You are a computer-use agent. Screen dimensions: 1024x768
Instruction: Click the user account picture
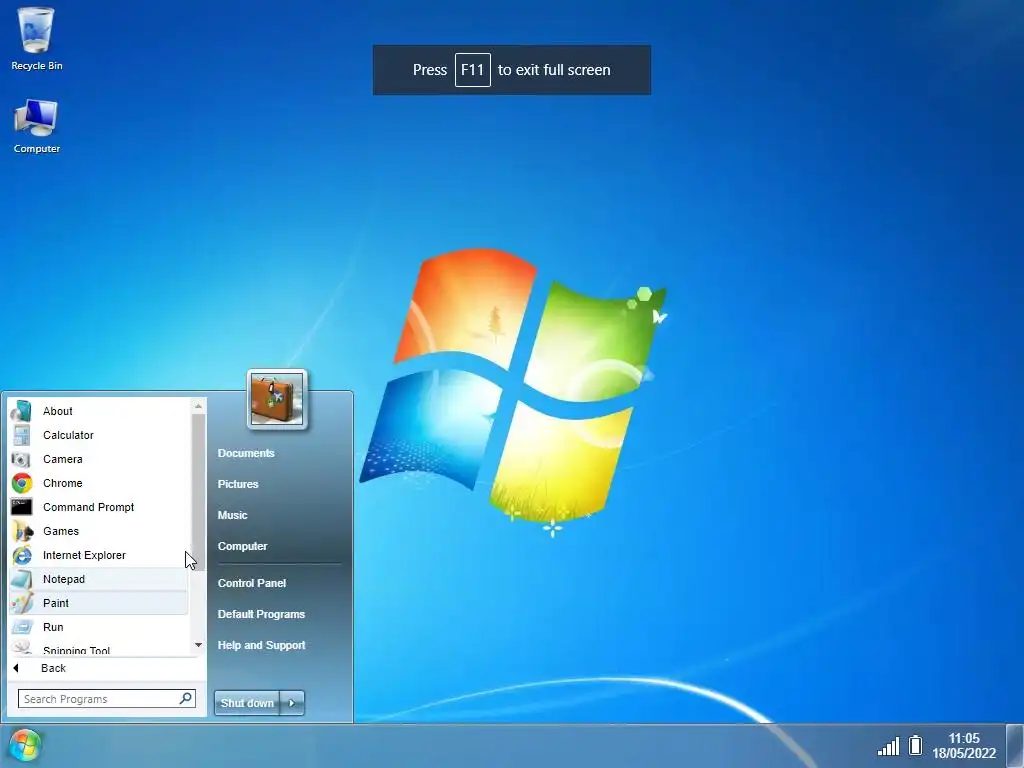(x=277, y=398)
